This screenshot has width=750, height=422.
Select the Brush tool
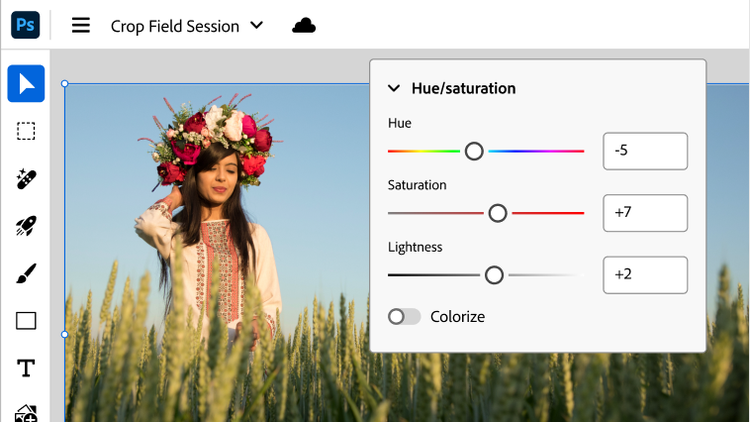click(26, 273)
